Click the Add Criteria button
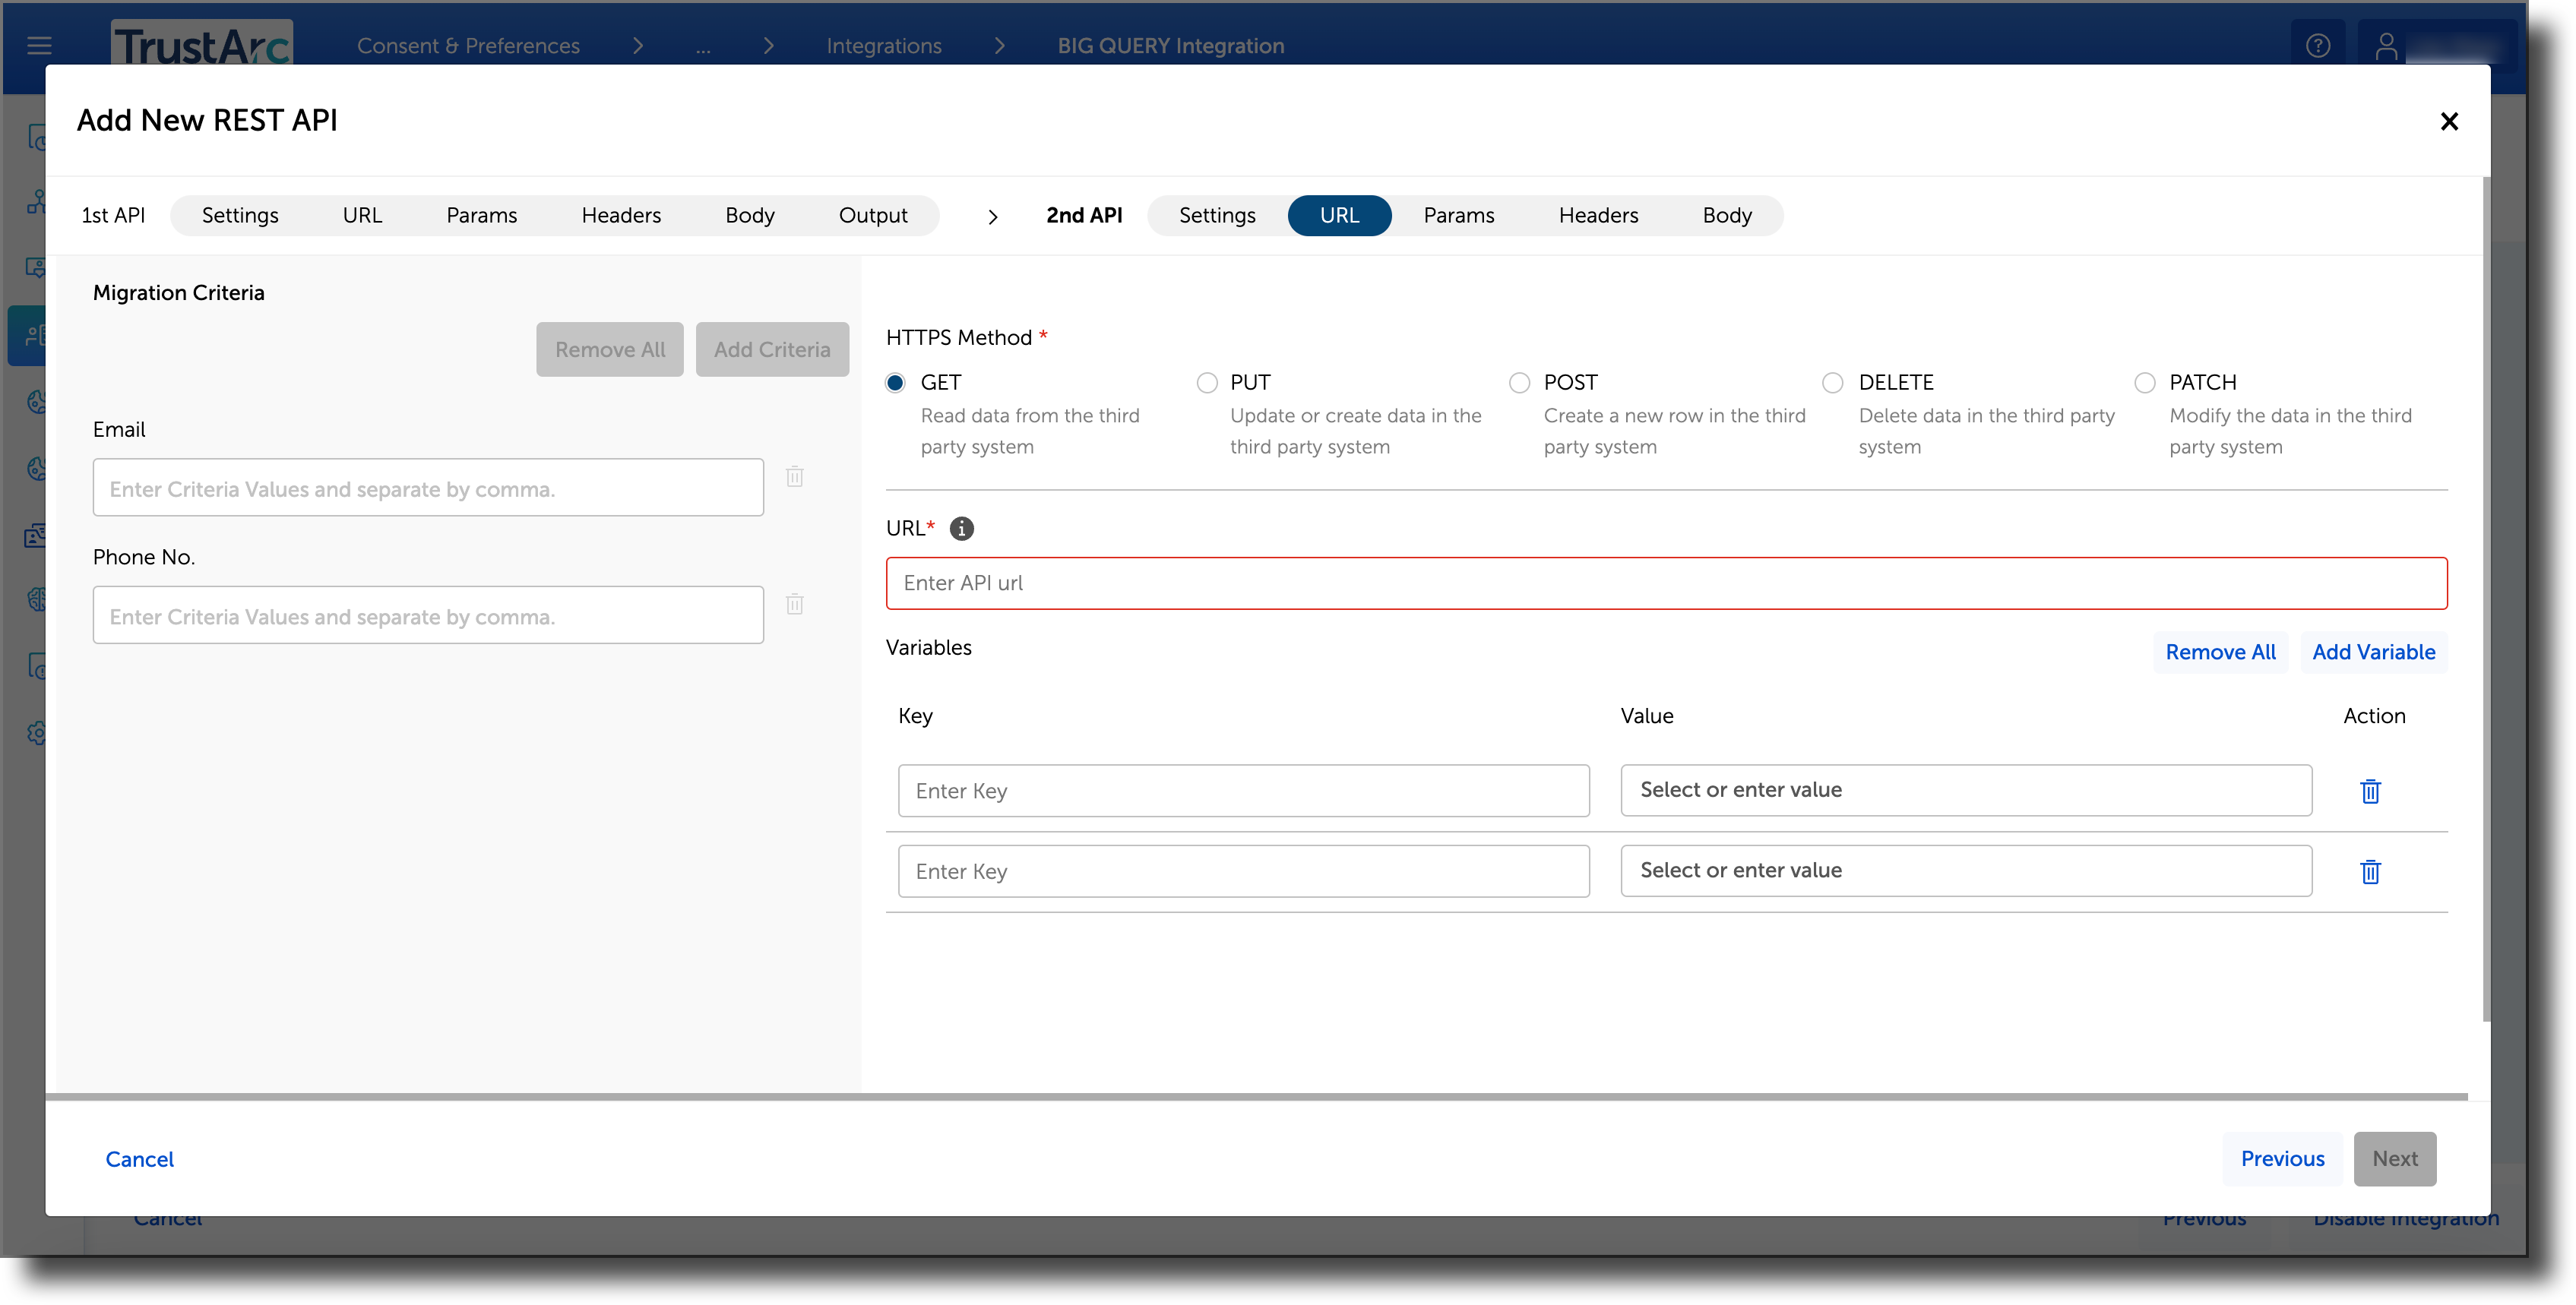The width and height of the screenshot is (2576, 1305). [772, 350]
